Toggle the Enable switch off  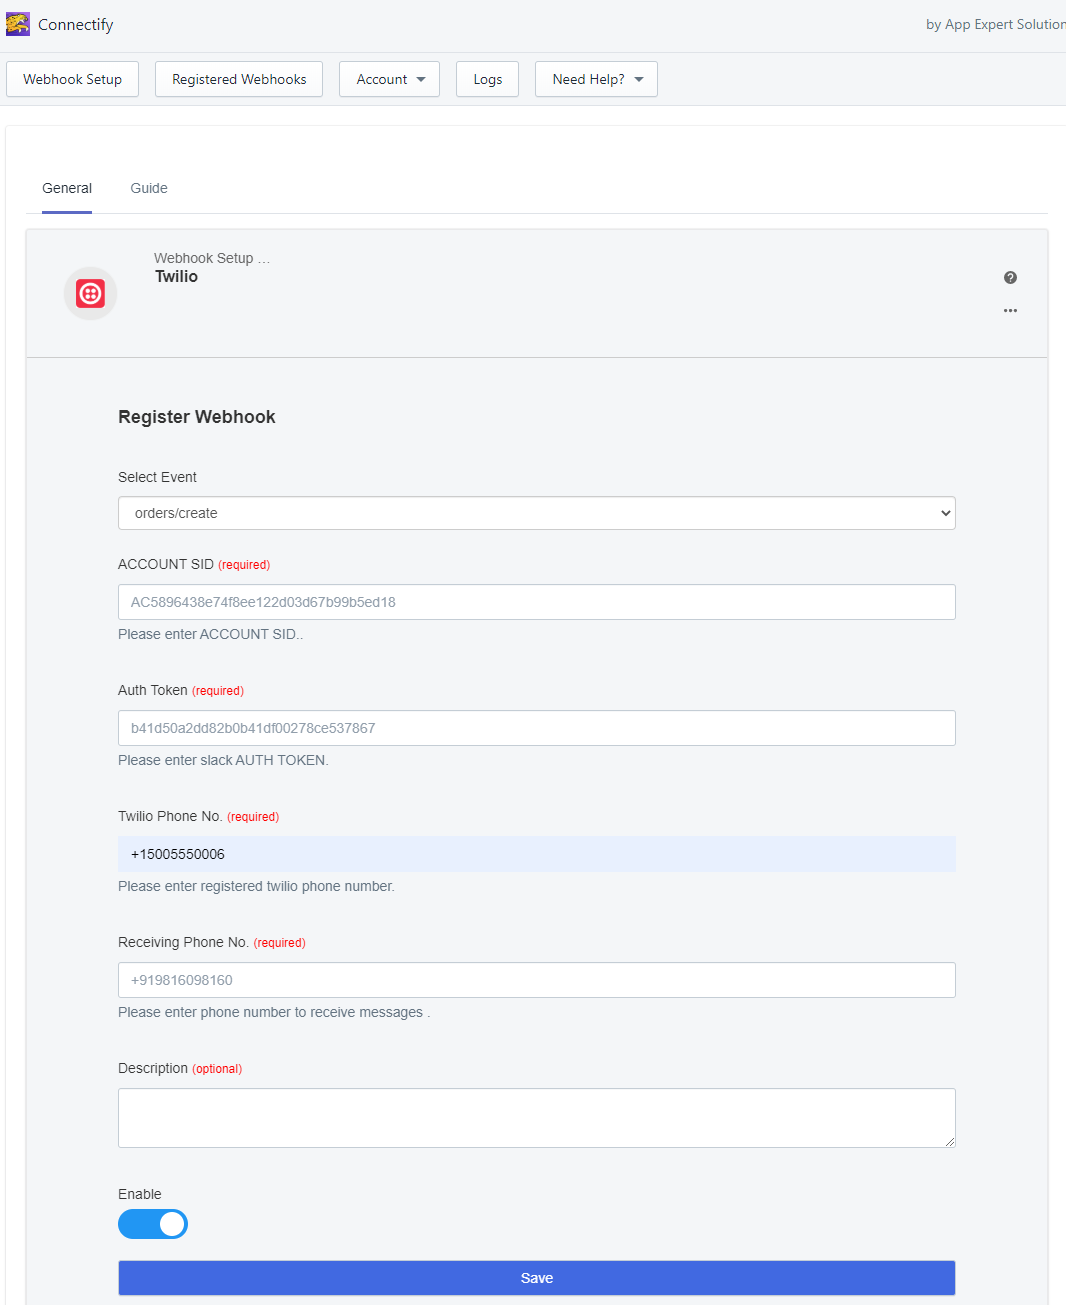(x=153, y=1224)
